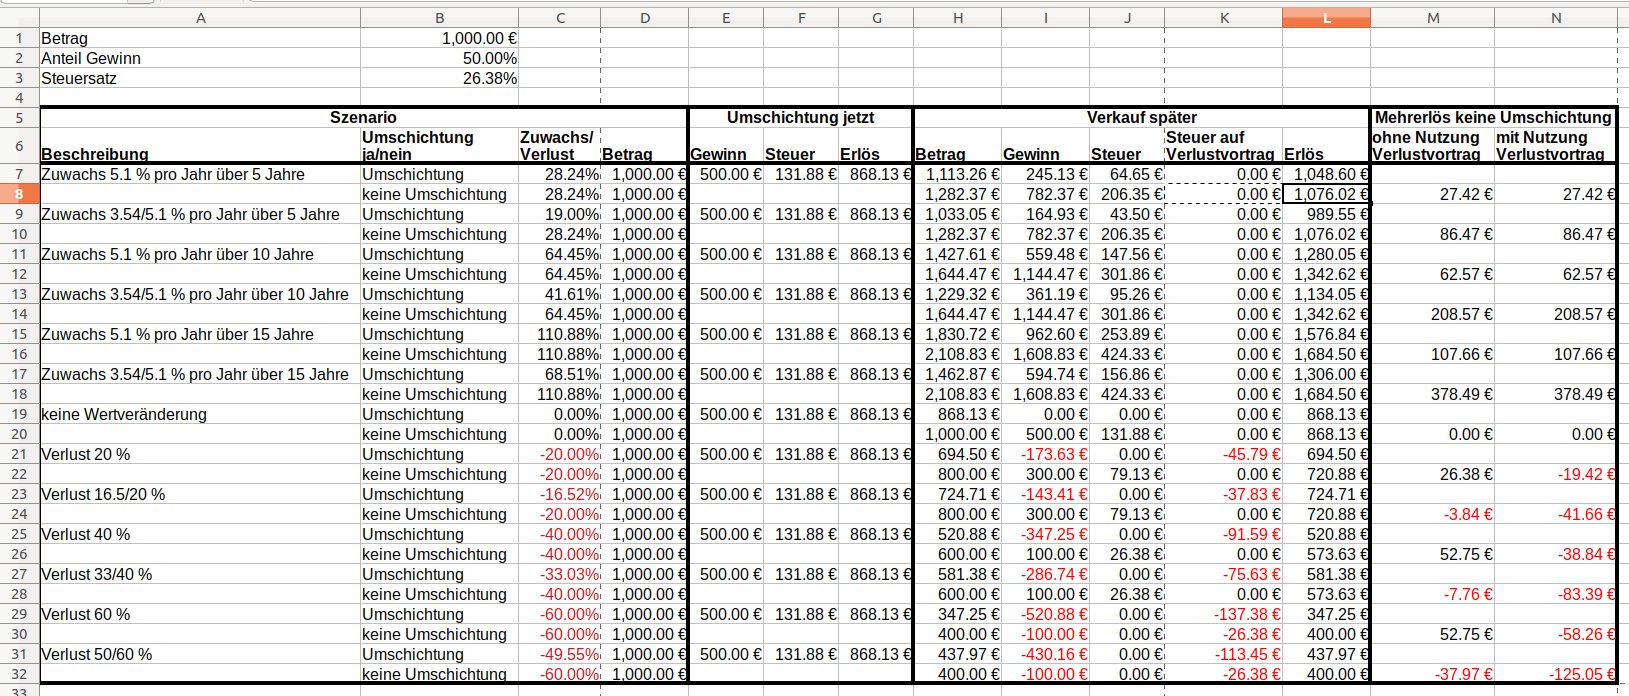Select Anteil Gewinn 50.00% cell
The image size is (1629, 696).
pos(439,58)
